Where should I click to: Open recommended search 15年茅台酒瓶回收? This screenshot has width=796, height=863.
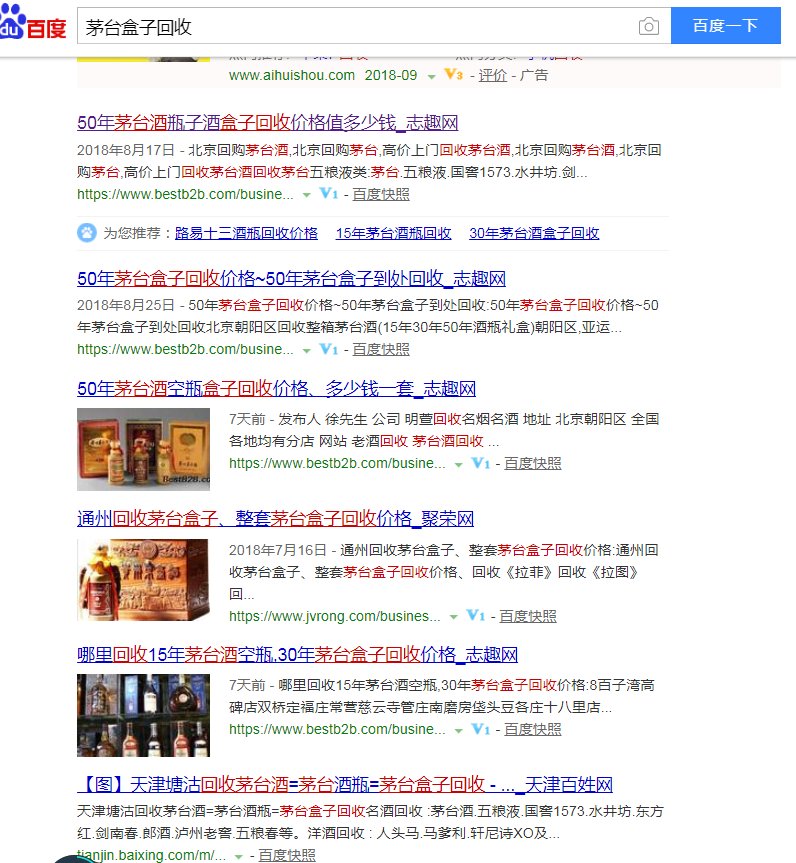(393, 233)
